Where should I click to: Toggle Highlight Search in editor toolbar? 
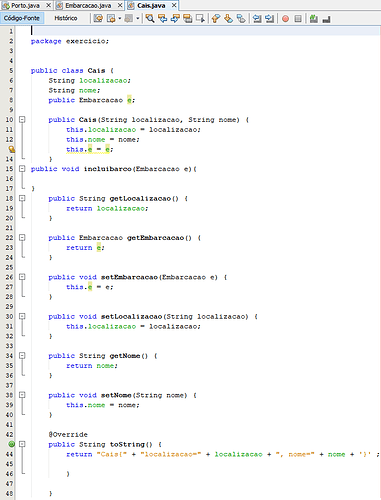coord(188,18)
